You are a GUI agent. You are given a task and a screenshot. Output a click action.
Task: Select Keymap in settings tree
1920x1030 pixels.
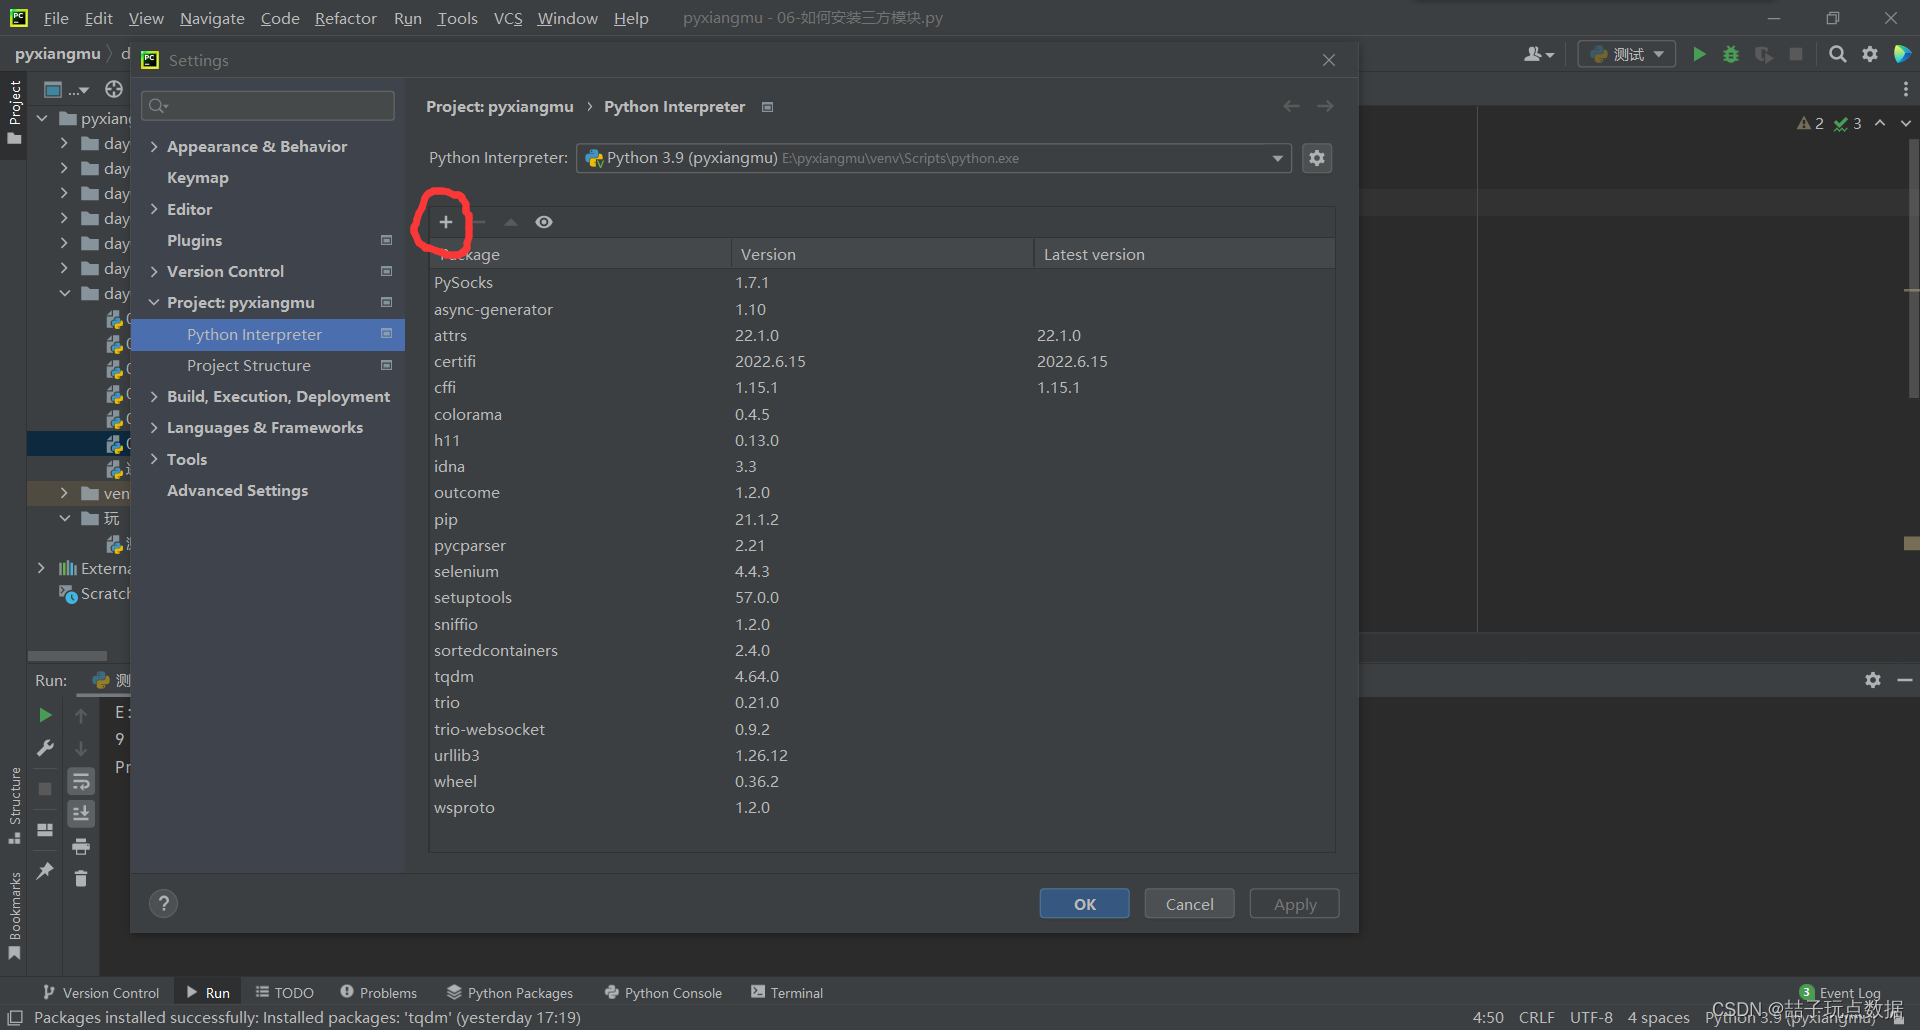[198, 177]
